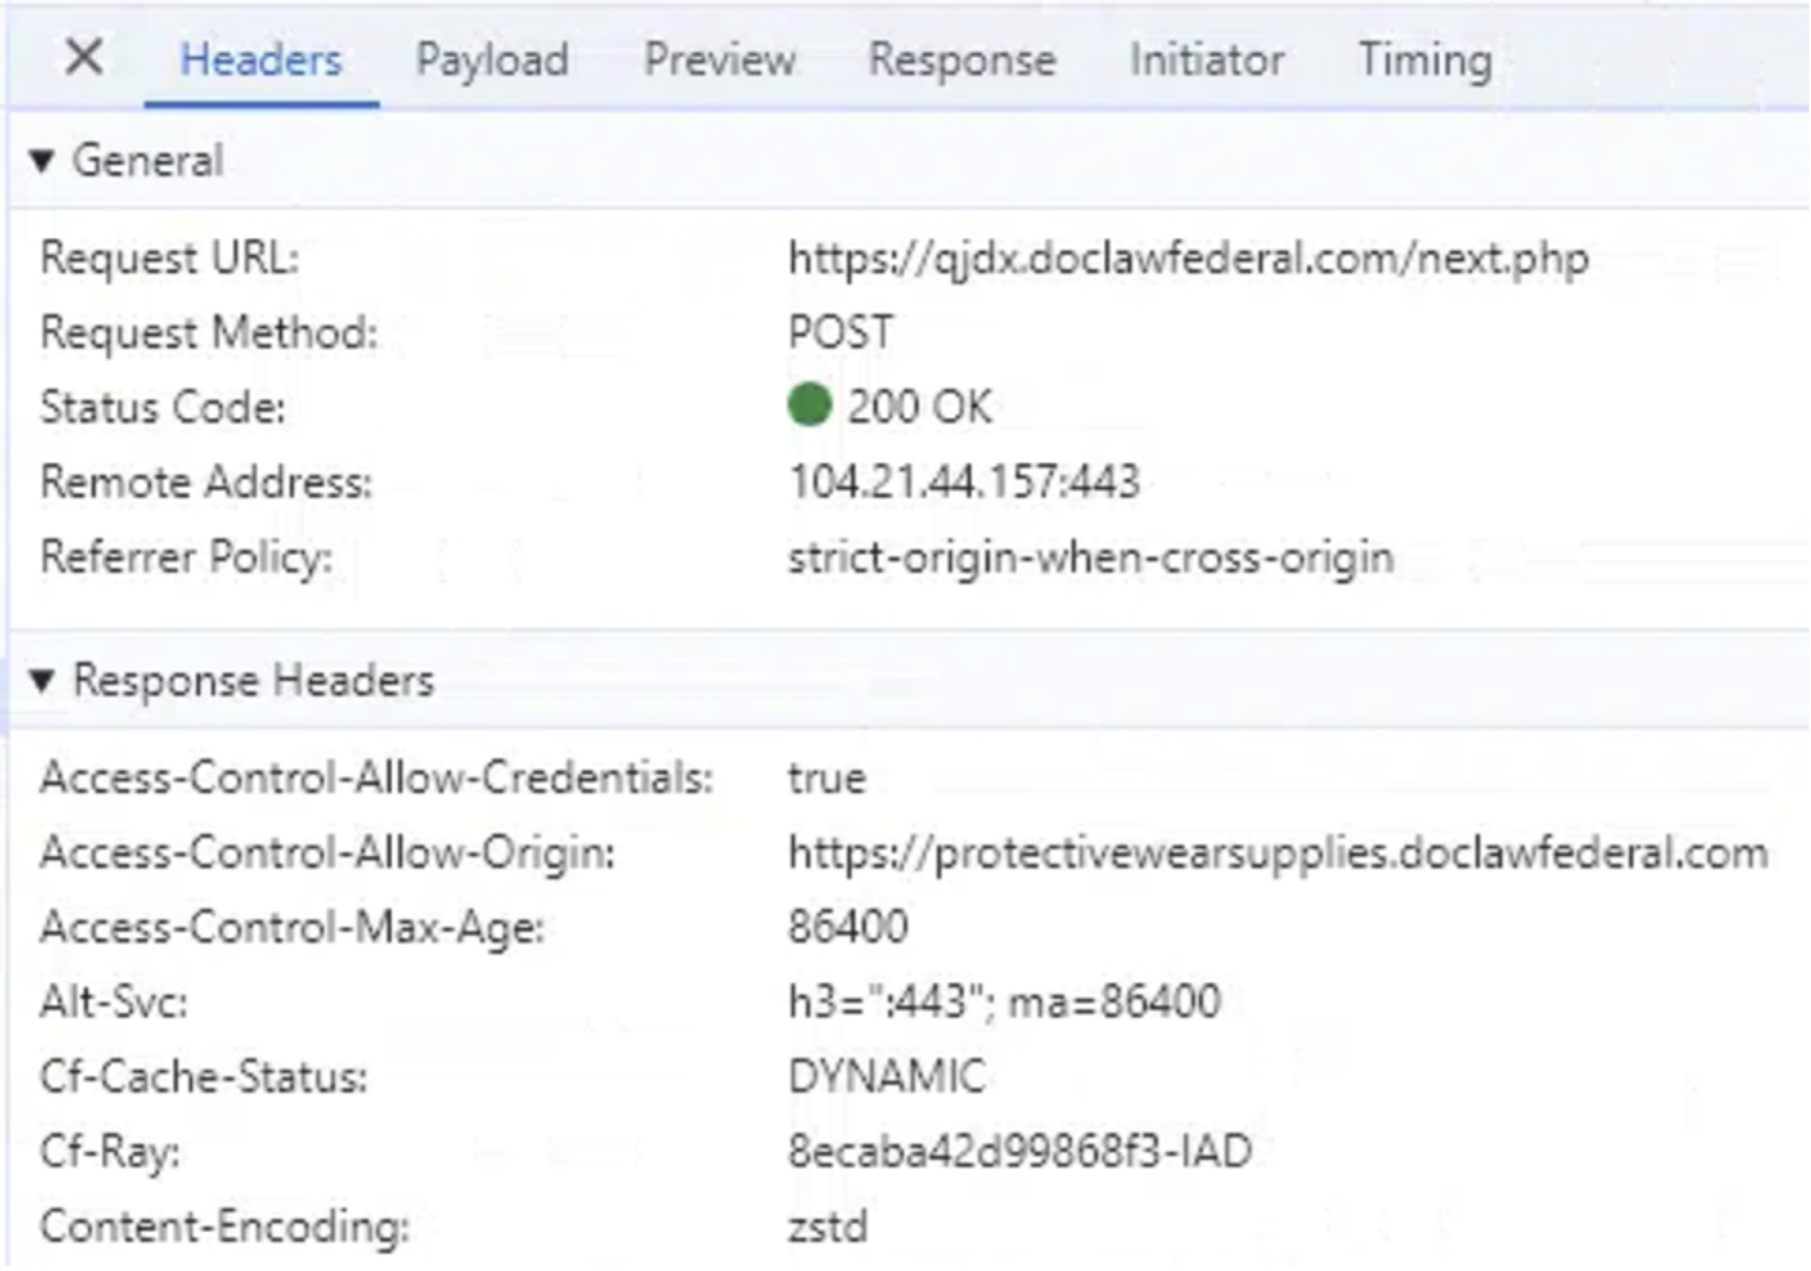
Task: Open the Initiator tab
Action: tap(1207, 60)
